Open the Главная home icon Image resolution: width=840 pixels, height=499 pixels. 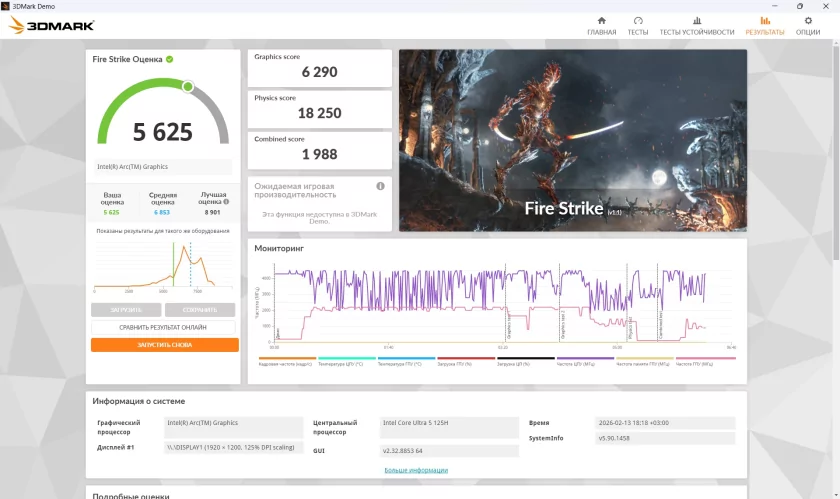coord(601,21)
